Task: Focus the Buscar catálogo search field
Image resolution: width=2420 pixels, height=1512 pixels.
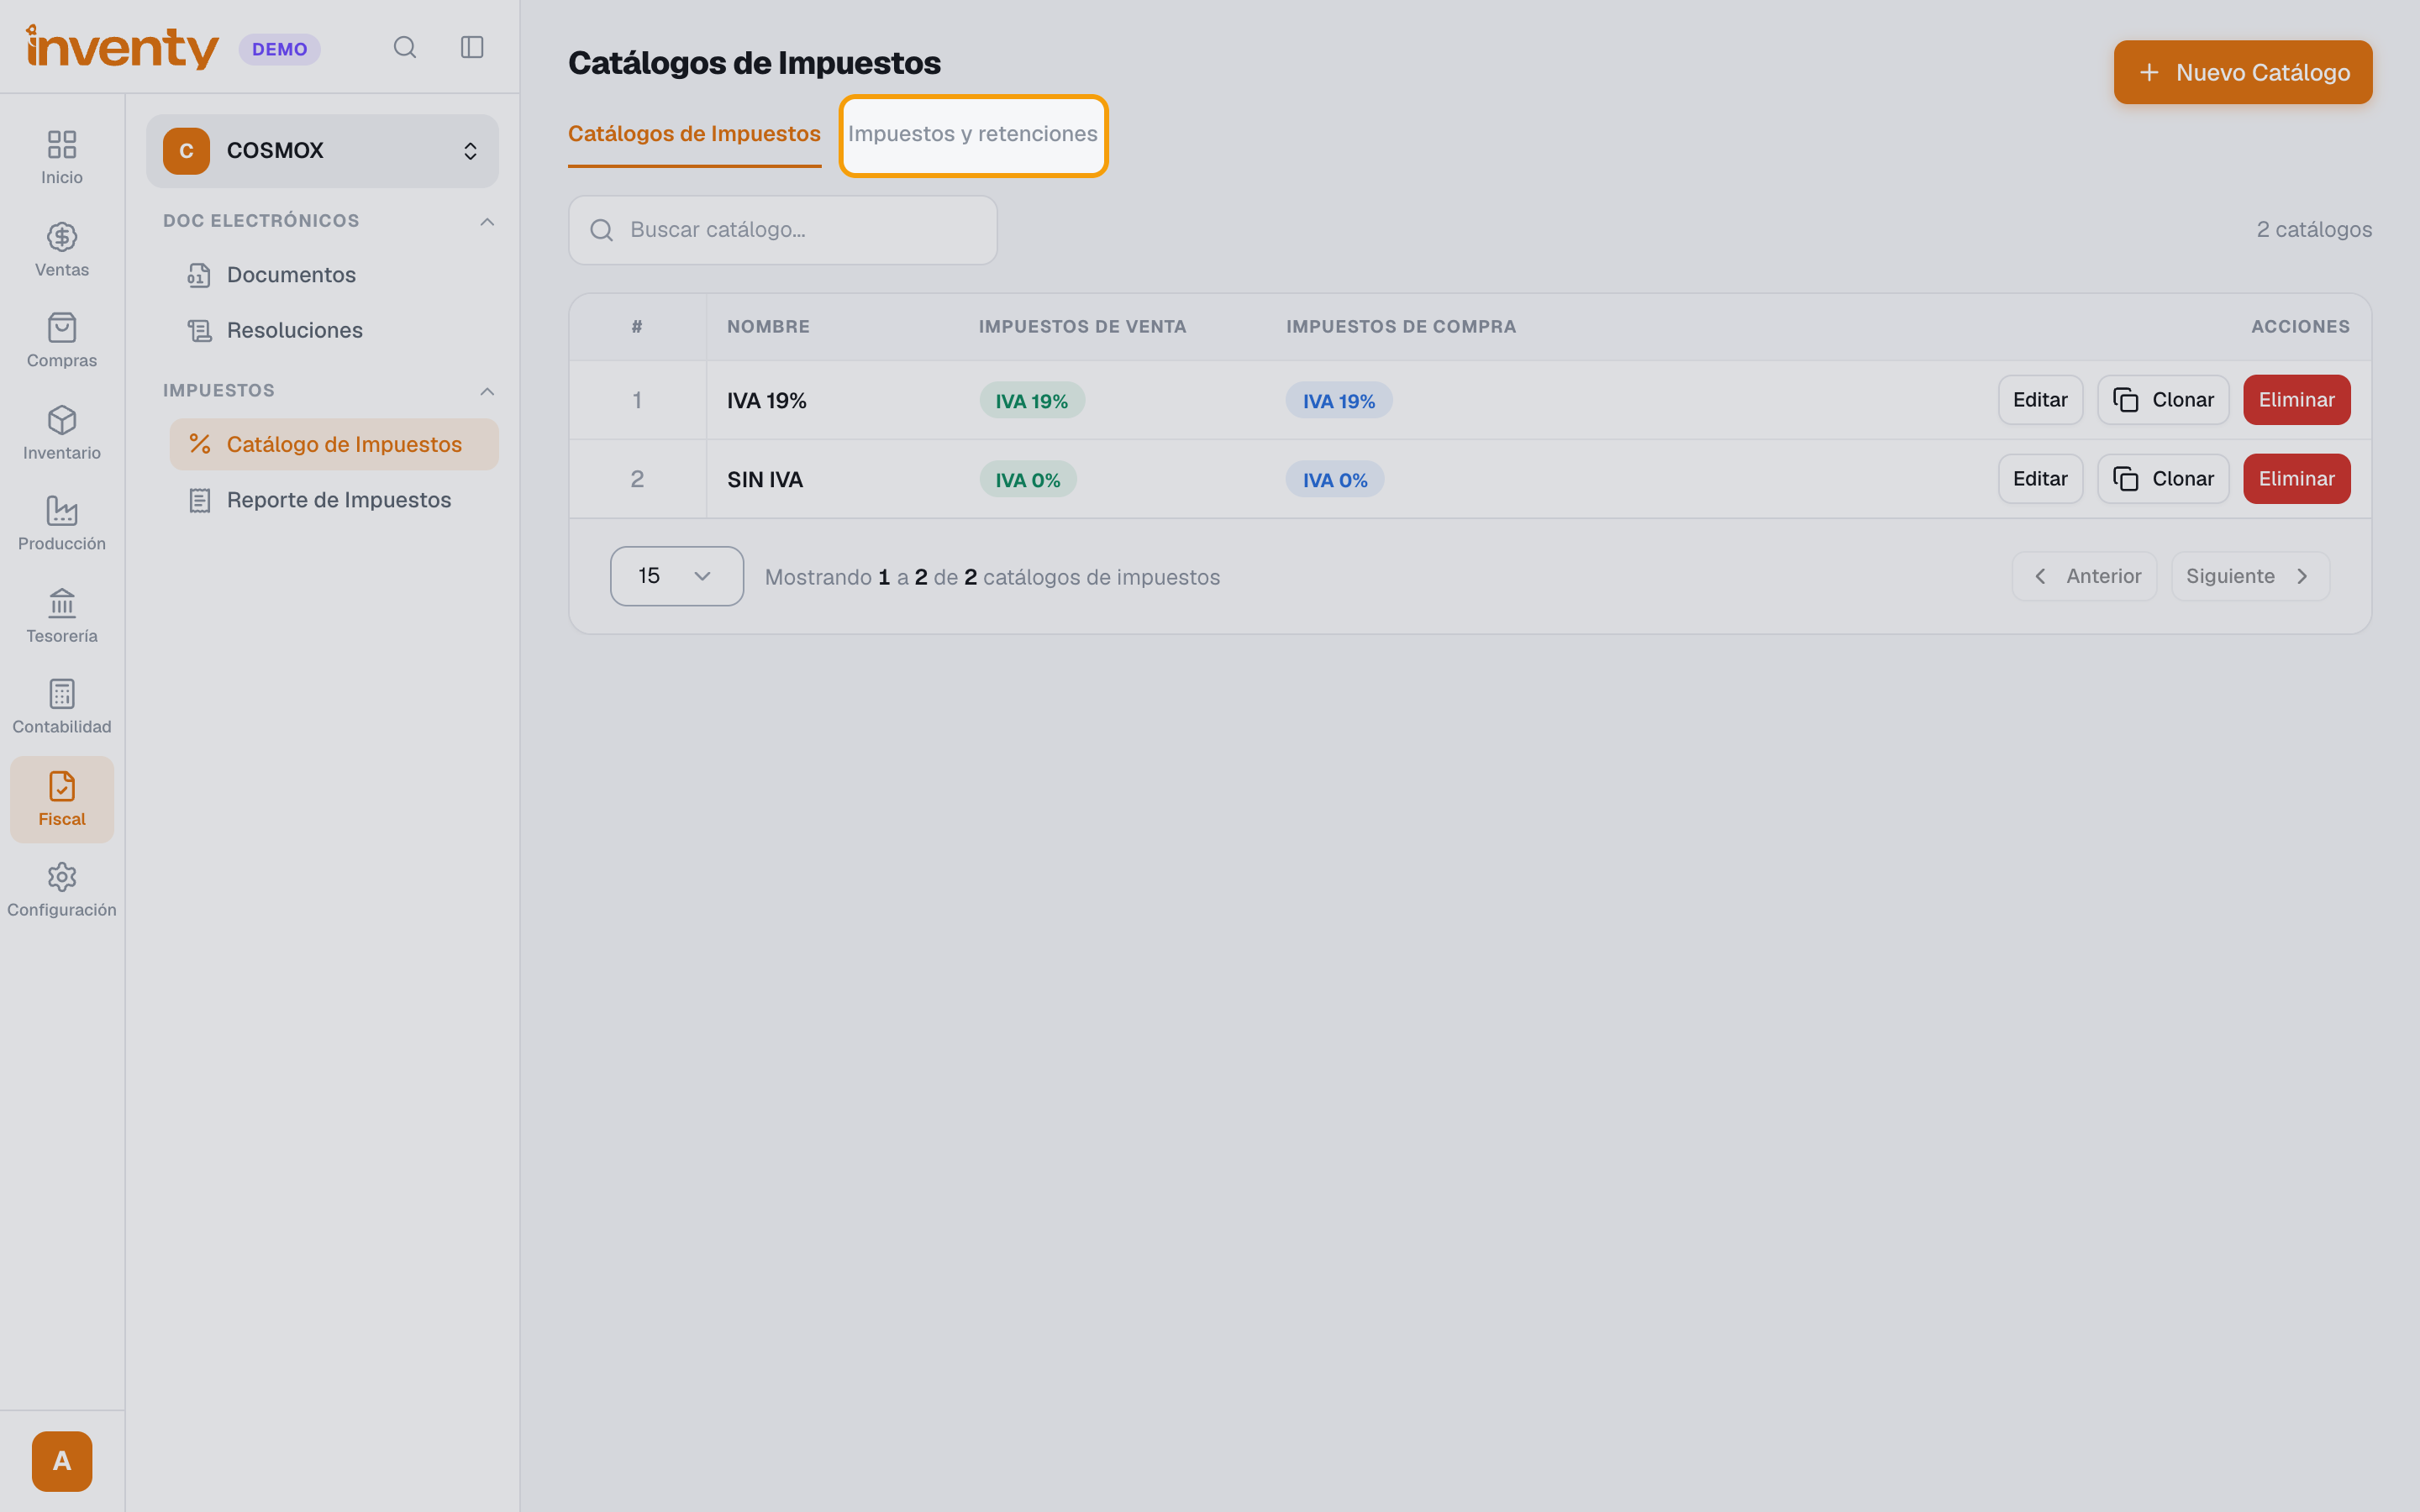Action: 783,230
